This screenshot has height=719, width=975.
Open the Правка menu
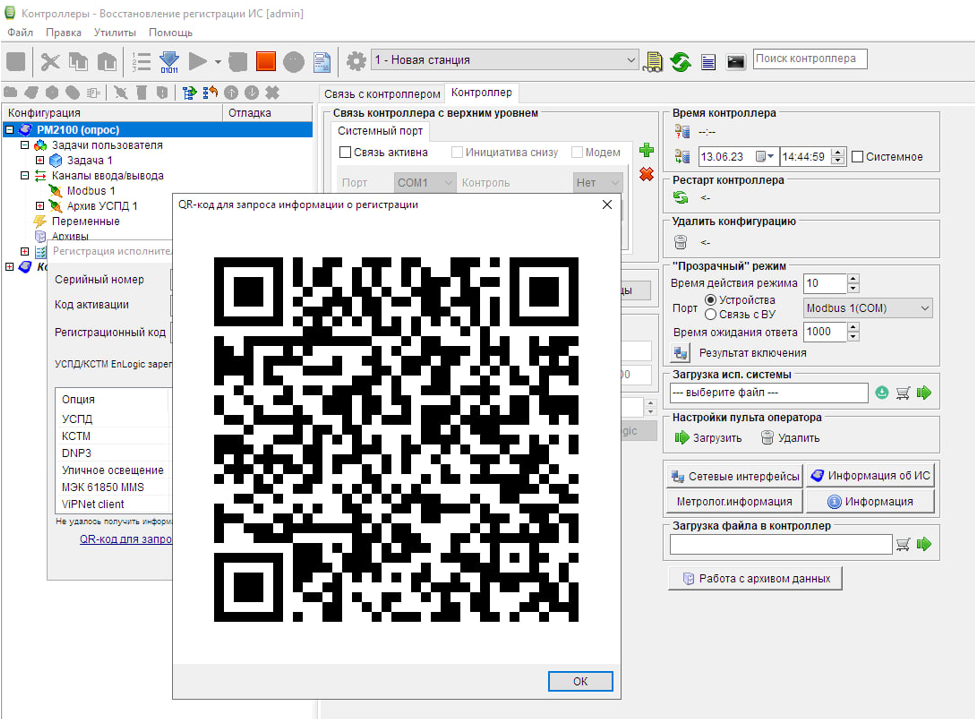click(x=63, y=32)
